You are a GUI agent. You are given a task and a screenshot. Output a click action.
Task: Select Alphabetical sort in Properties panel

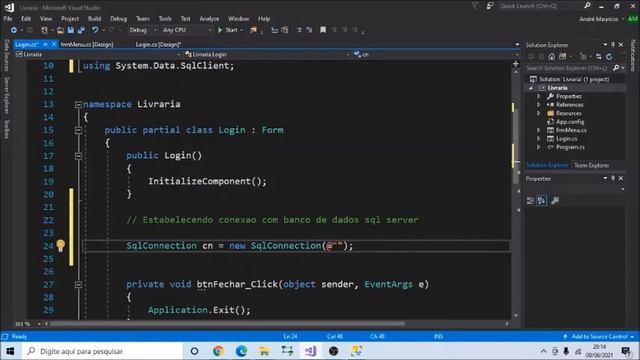[x=542, y=200]
